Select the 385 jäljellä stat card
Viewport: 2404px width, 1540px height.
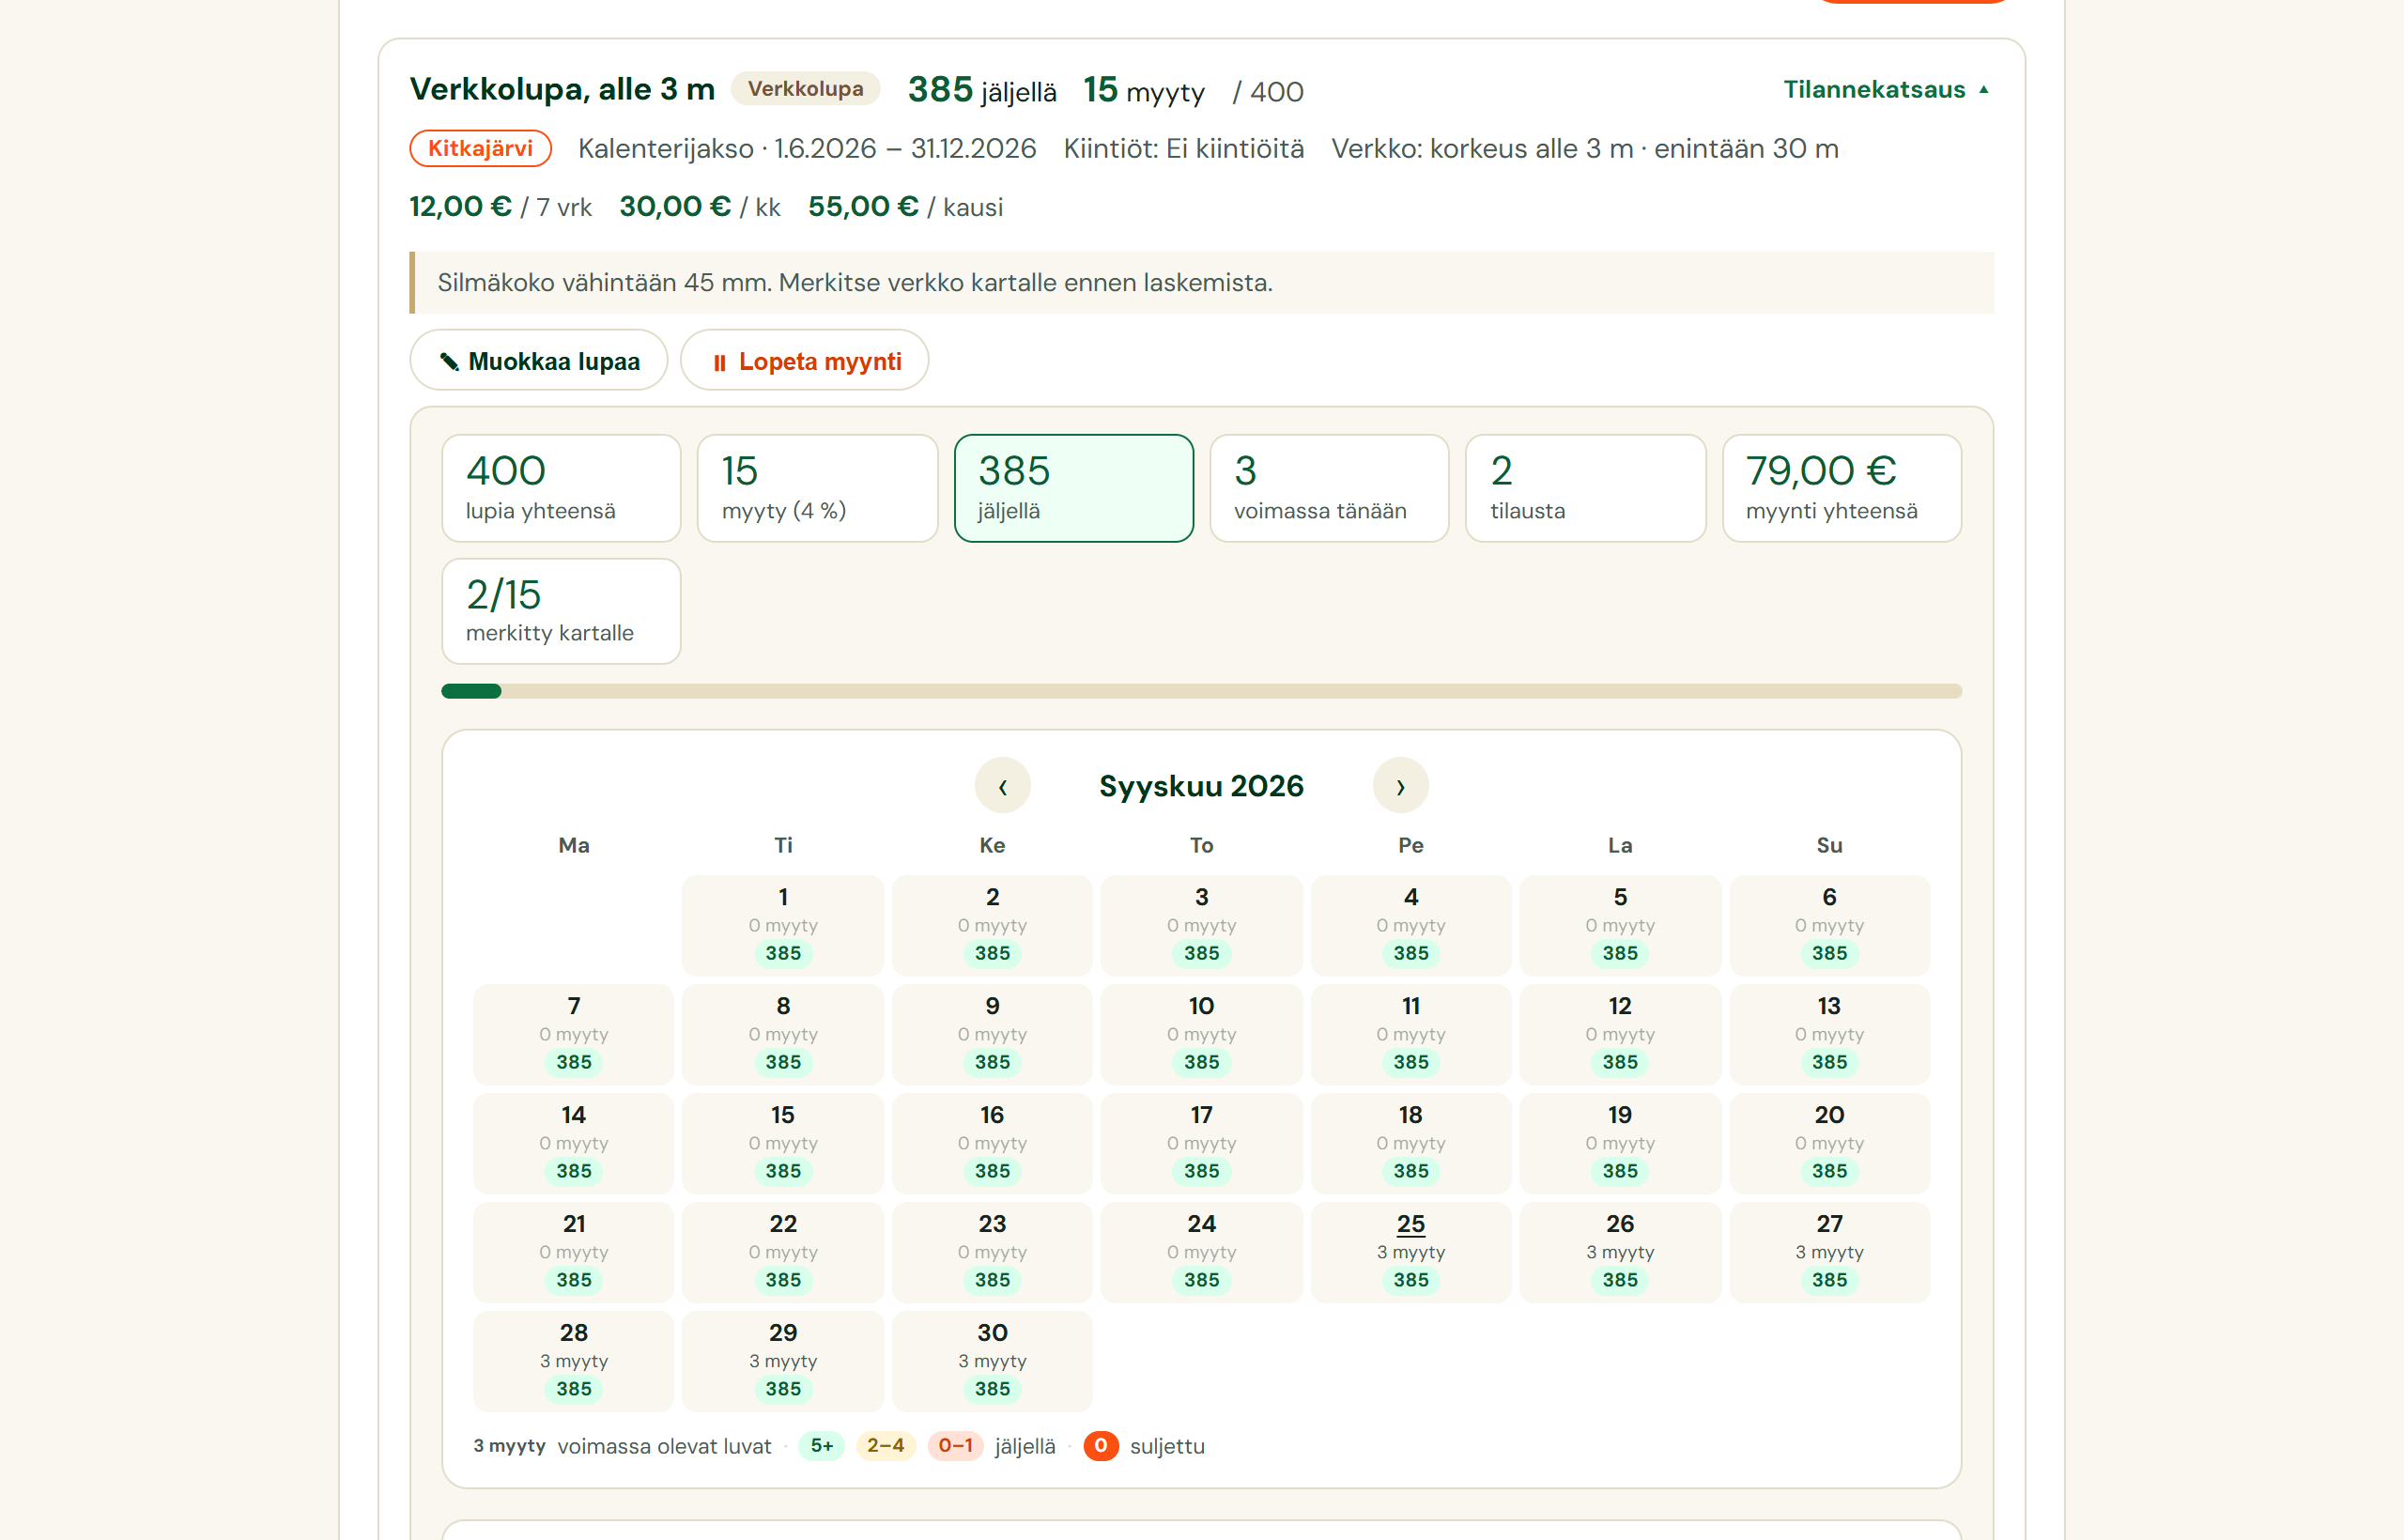(x=1074, y=488)
